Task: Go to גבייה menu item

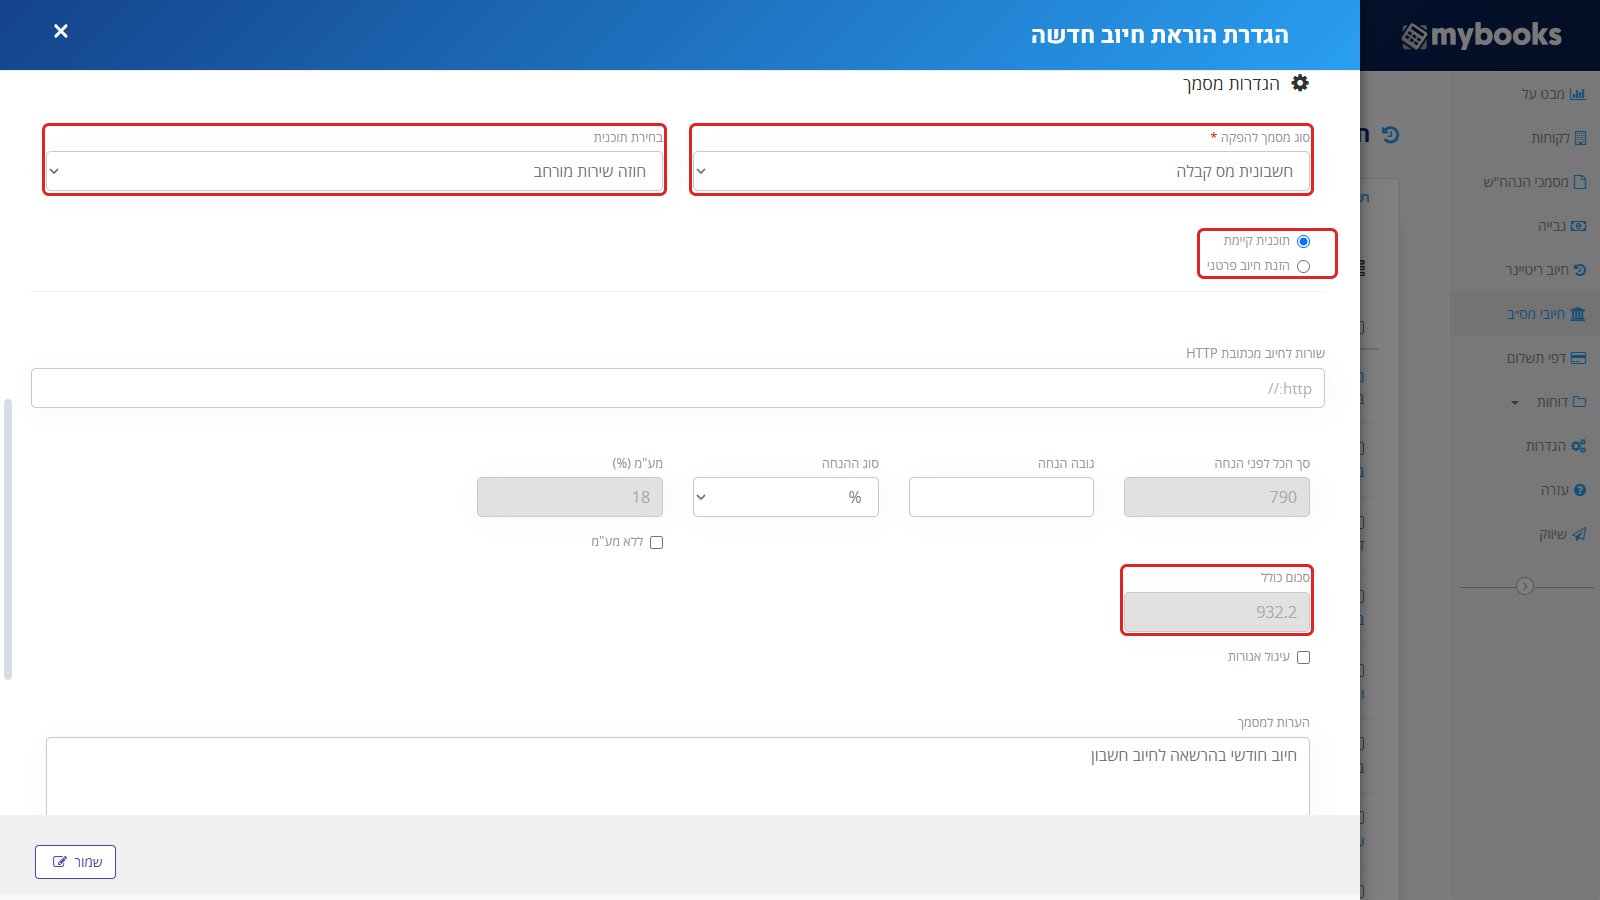Action: [x=1552, y=226]
